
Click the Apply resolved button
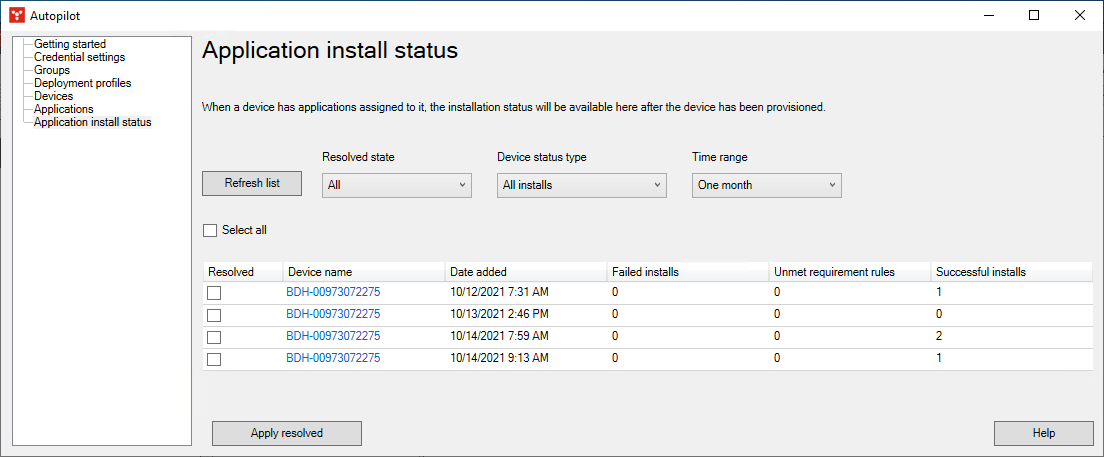[286, 433]
